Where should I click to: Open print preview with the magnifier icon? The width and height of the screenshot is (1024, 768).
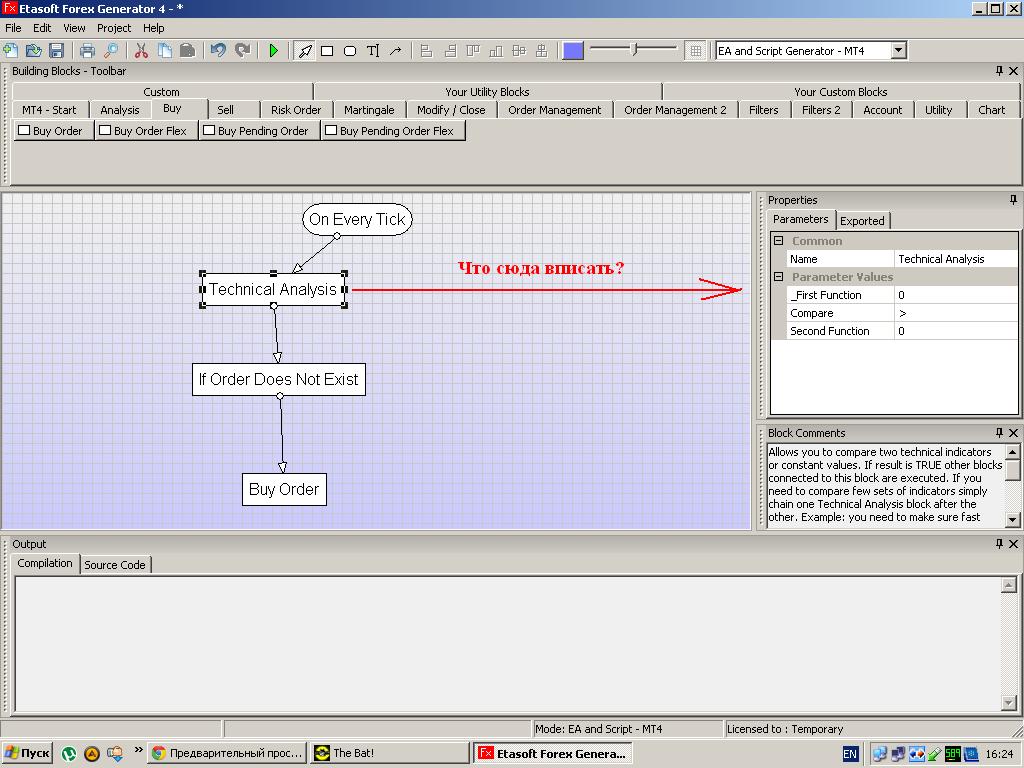(x=110, y=50)
